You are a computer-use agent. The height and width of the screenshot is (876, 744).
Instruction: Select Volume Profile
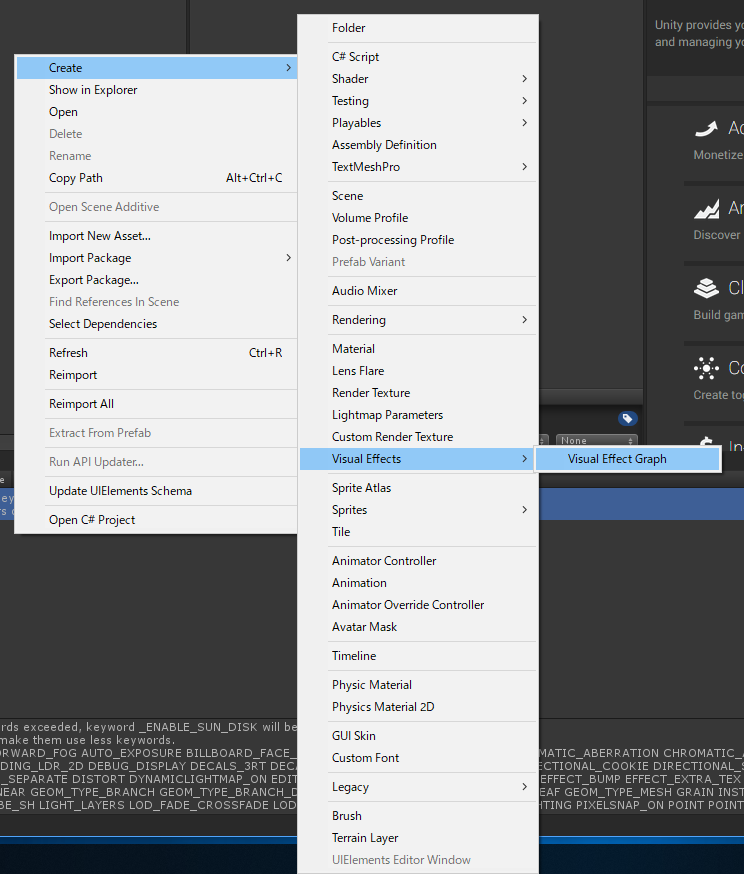(418, 218)
